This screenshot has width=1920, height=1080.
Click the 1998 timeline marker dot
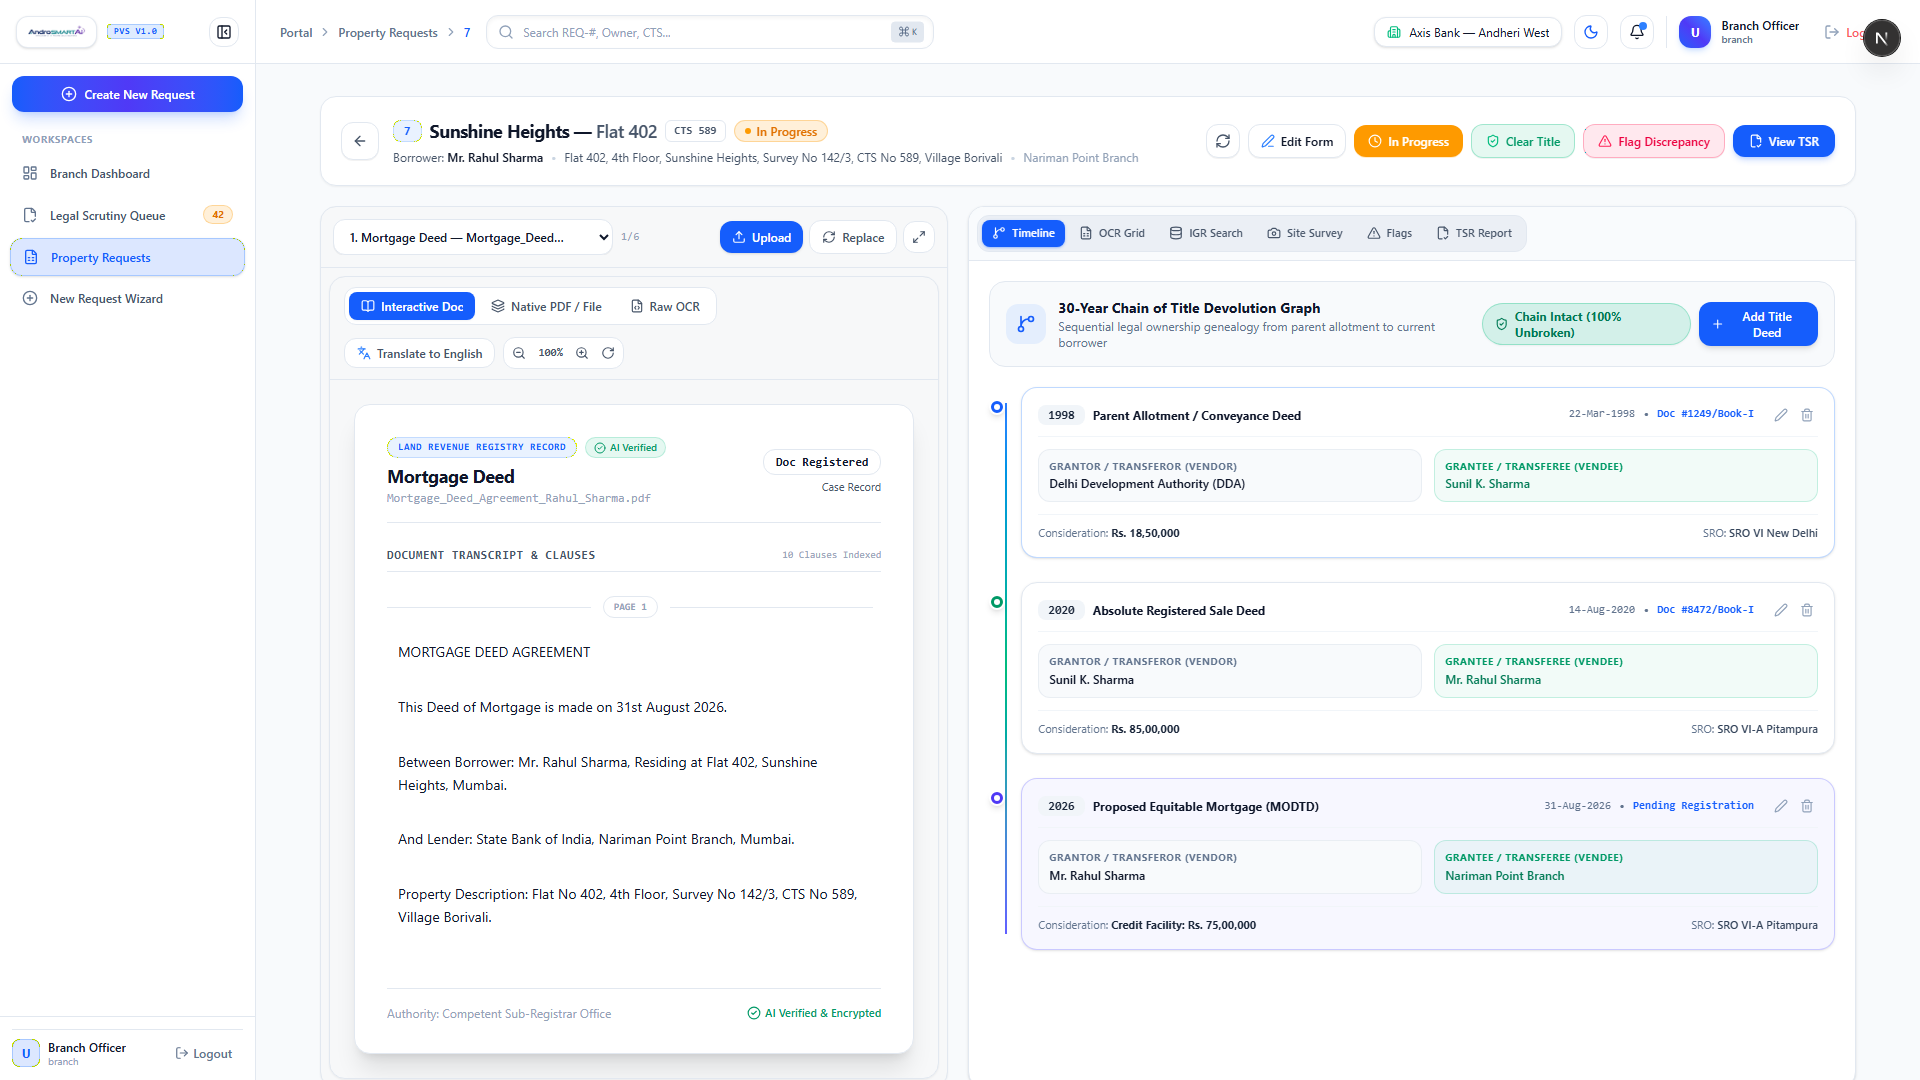(x=996, y=407)
